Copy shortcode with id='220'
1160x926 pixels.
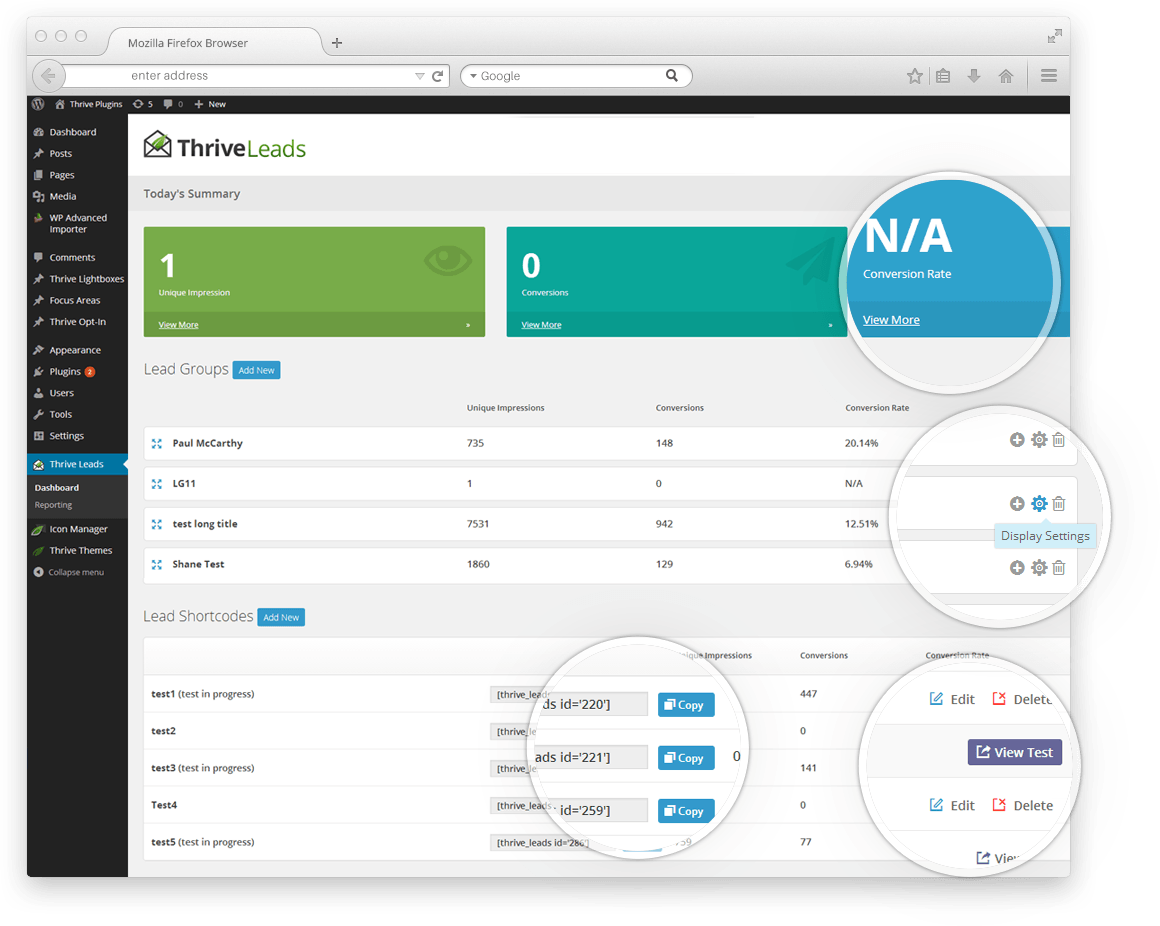point(686,705)
